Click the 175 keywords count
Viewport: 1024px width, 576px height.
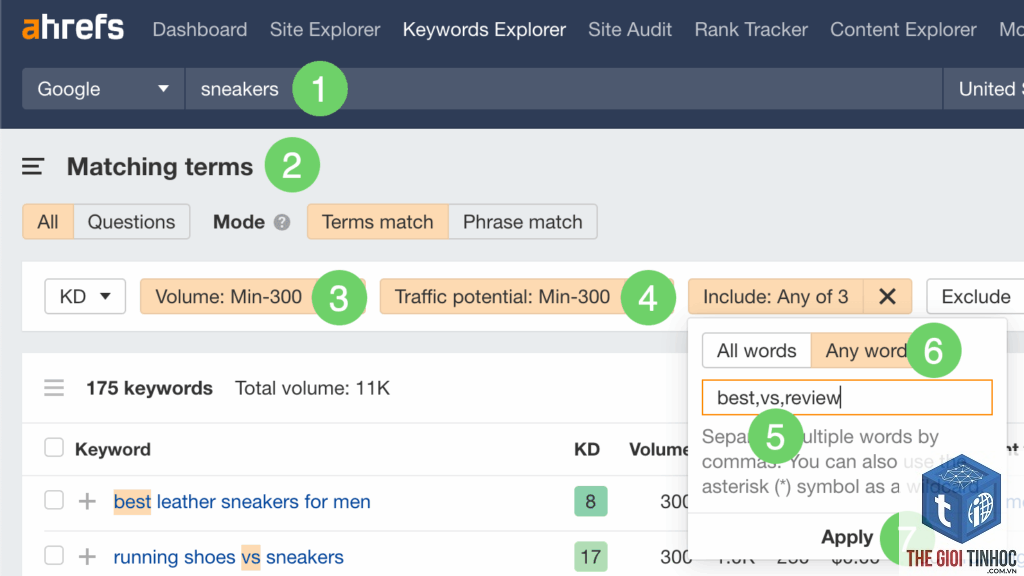coord(150,388)
